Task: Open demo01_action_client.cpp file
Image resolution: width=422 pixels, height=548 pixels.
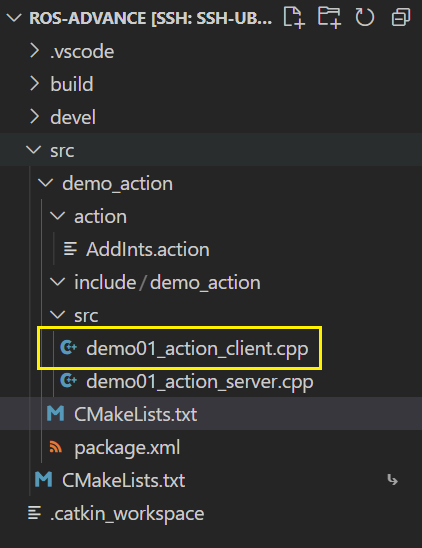Action: click(197, 349)
